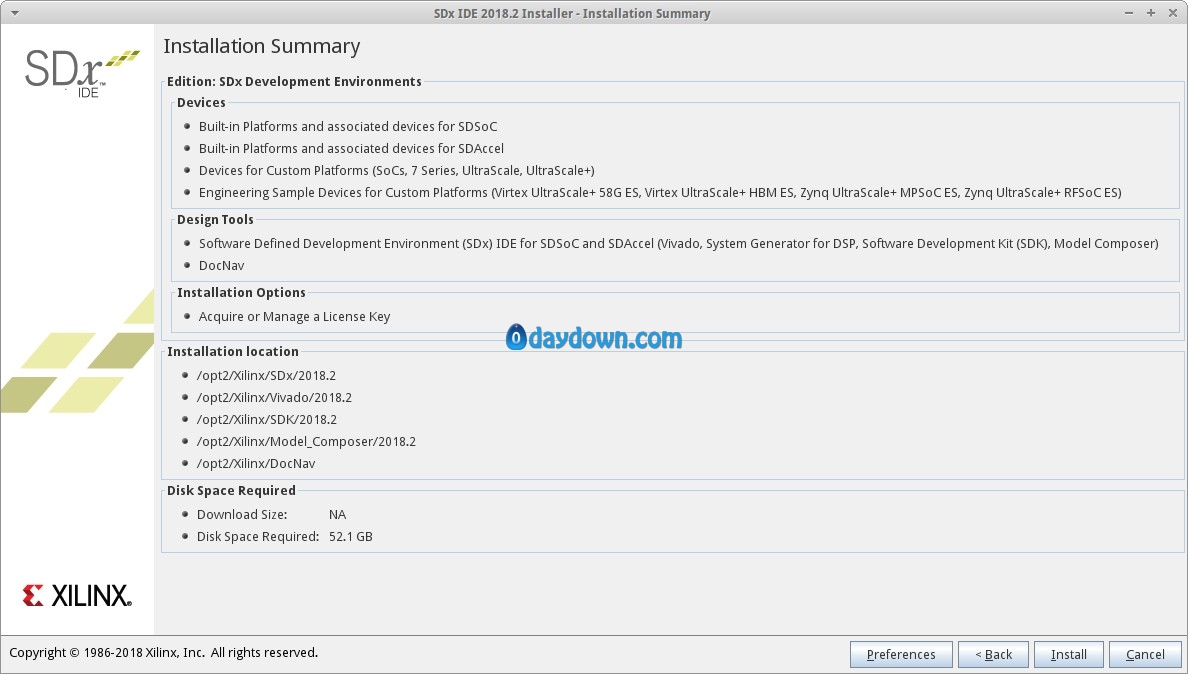This screenshot has width=1188, height=674.
Task: Click the Install button
Action: pos(1068,654)
